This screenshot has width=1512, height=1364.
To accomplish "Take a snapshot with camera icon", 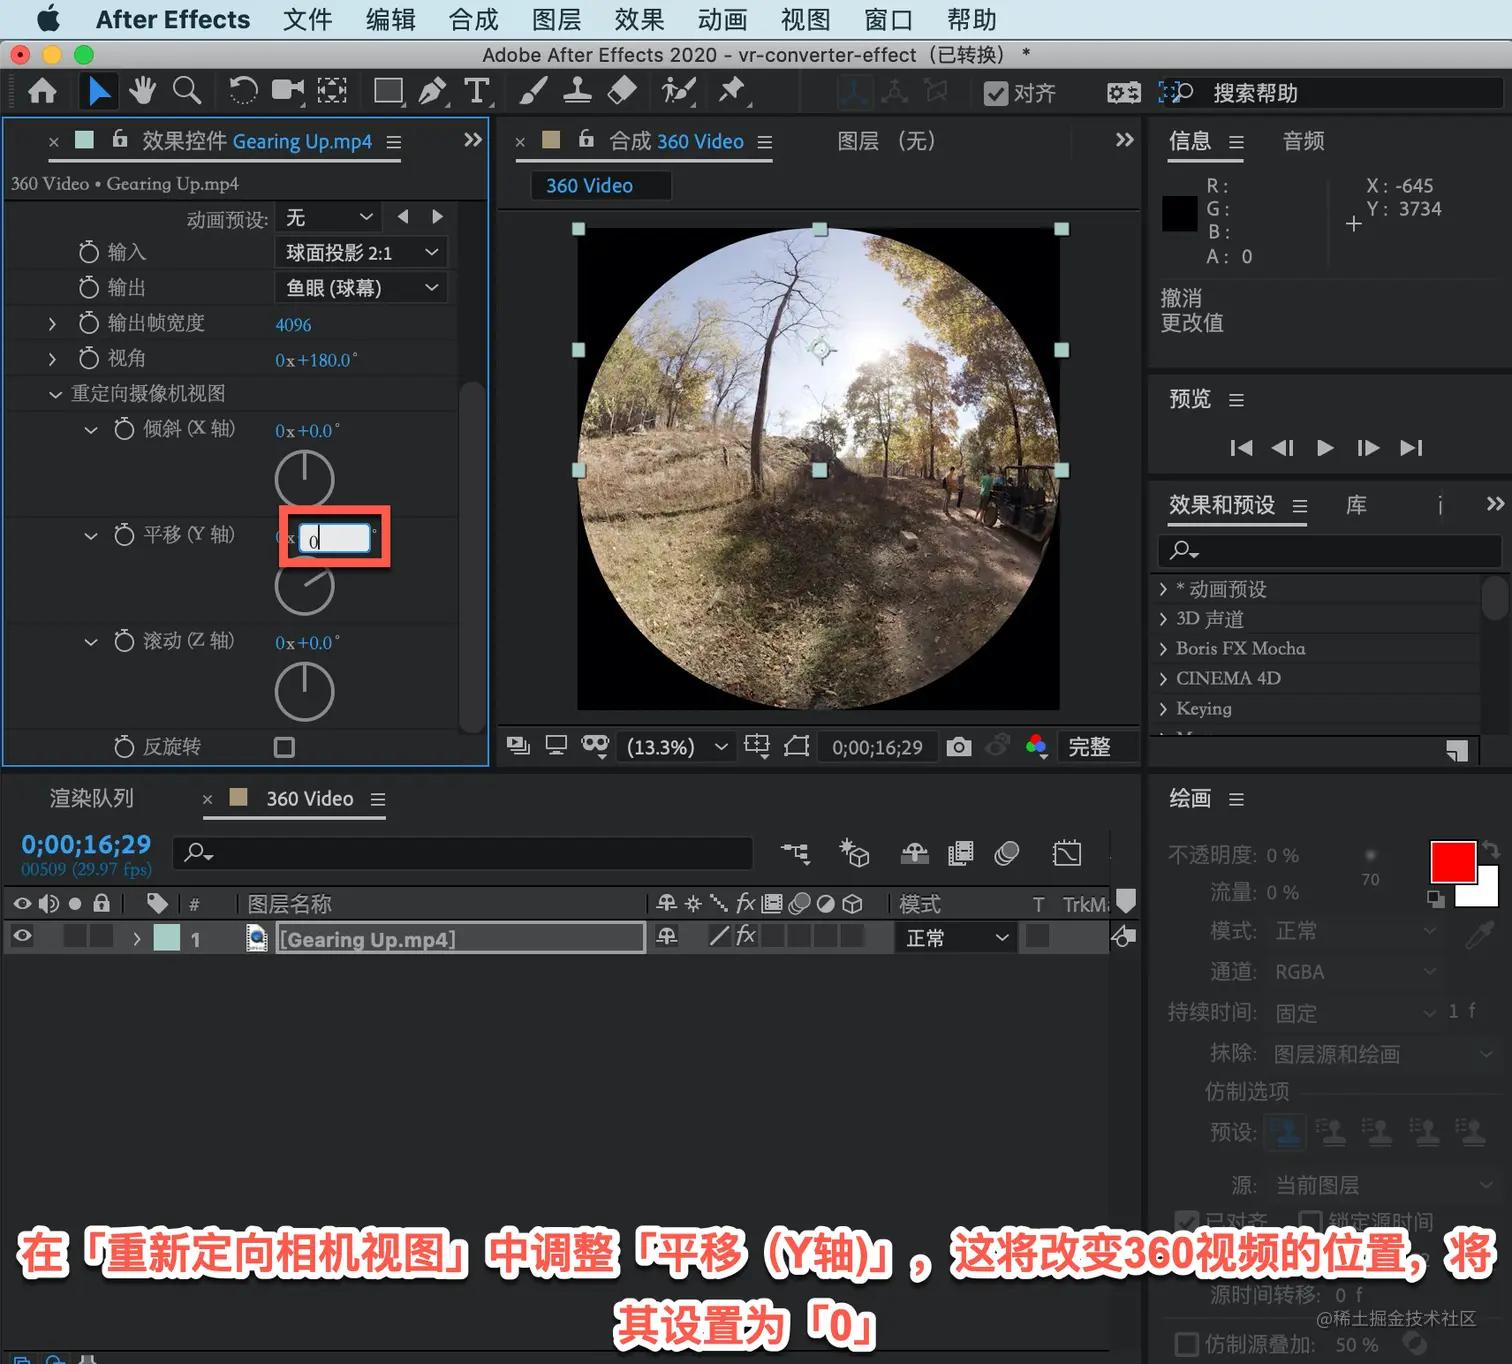I will click(x=959, y=747).
